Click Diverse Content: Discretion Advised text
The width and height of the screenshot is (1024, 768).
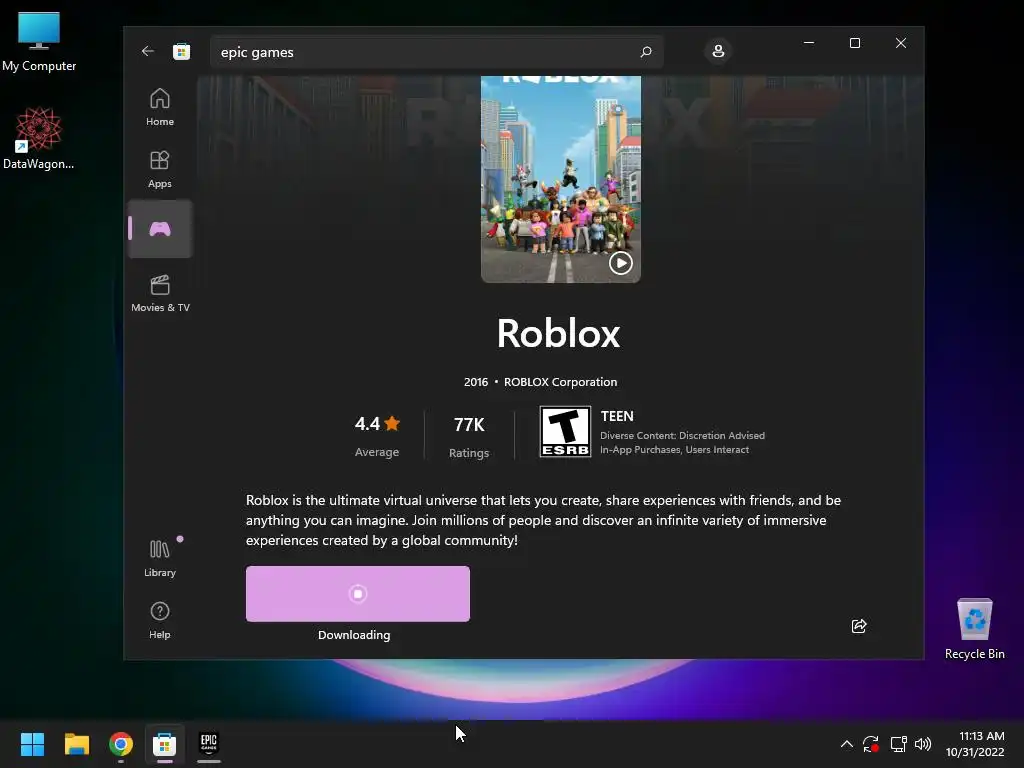pyautogui.click(x=682, y=436)
